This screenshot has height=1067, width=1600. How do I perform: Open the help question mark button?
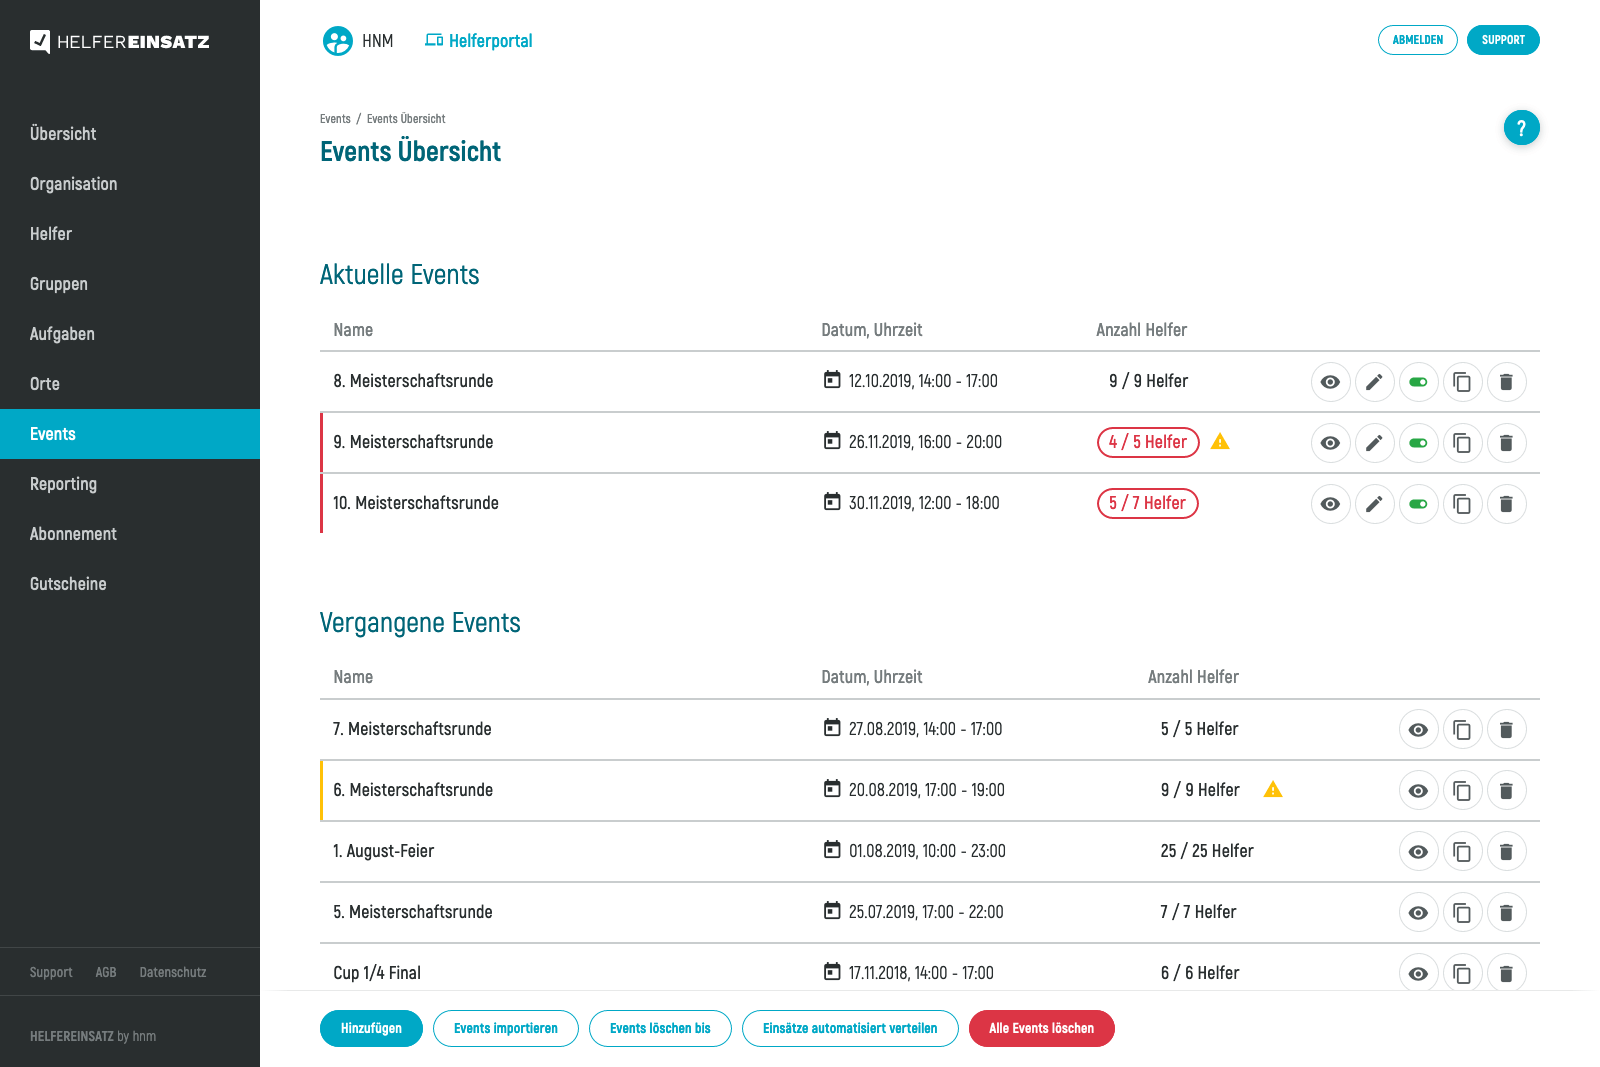click(1521, 128)
